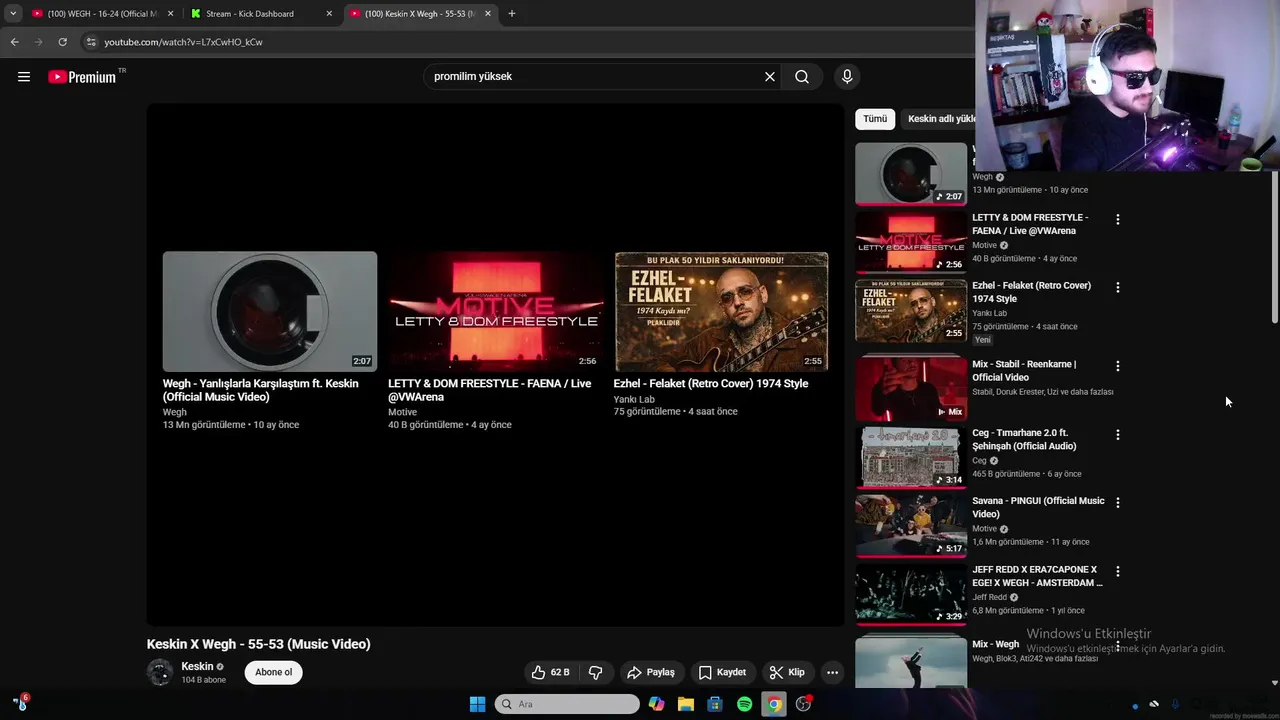Image resolution: width=1280 pixels, height=720 pixels.
Task: Open the Windows Start button
Action: click(x=477, y=704)
